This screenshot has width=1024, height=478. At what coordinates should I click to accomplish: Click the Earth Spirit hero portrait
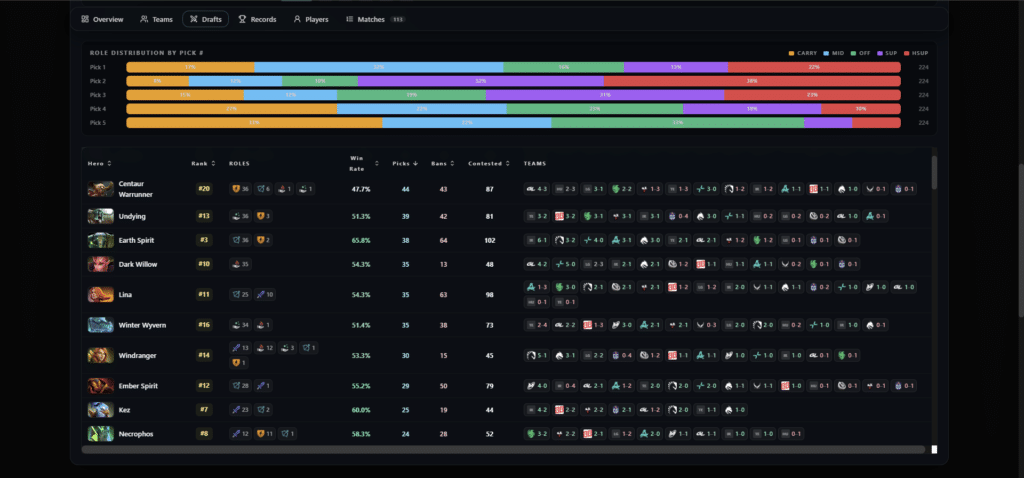101,240
